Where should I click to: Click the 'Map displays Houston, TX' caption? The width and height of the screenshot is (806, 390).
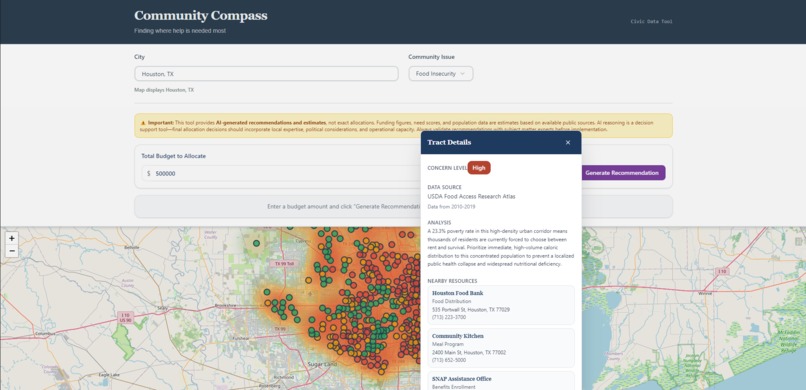(x=164, y=90)
